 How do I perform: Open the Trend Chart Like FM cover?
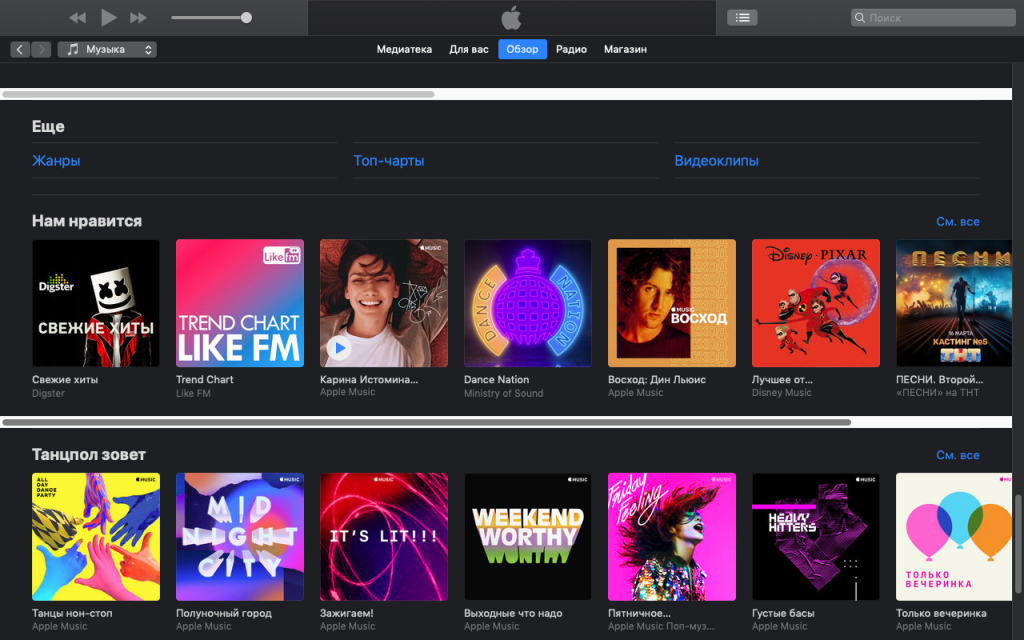[240, 303]
